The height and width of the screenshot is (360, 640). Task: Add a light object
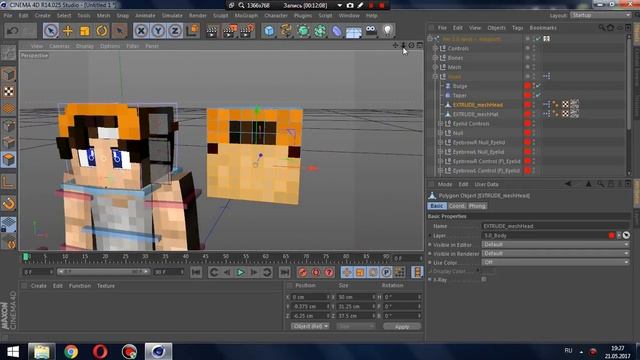(x=387, y=30)
